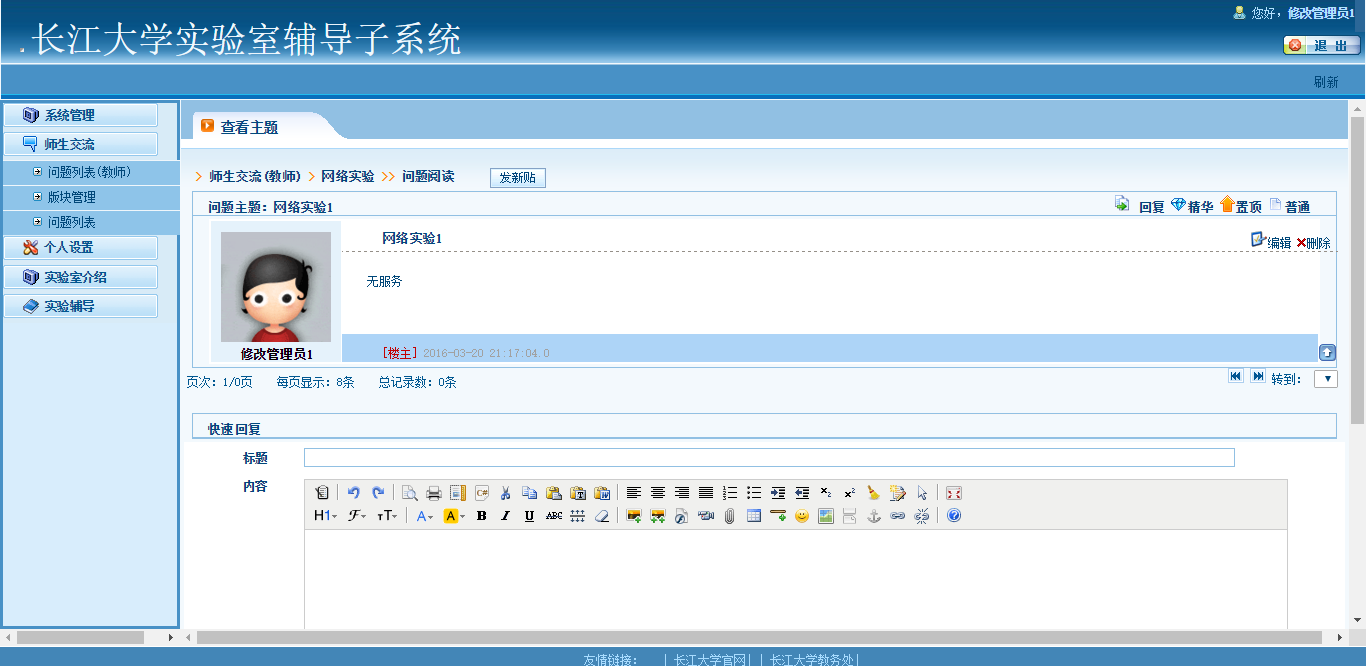The width and height of the screenshot is (1366, 671).
Task: Open the text color picker
Action: point(425,516)
